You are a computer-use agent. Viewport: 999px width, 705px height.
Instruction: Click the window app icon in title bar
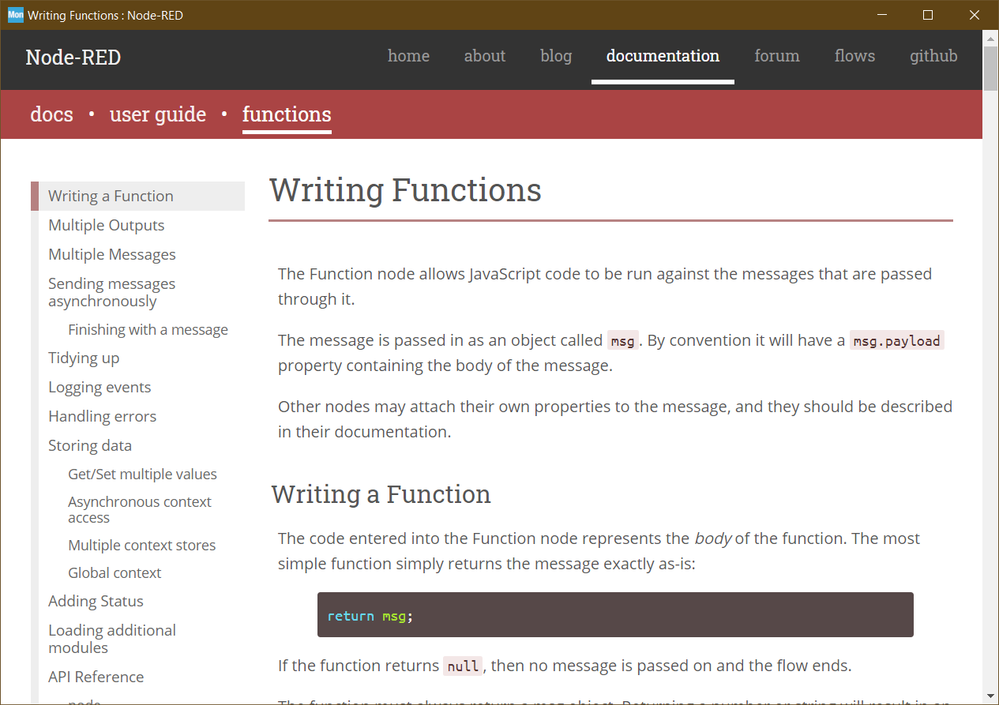pos(15,15)
